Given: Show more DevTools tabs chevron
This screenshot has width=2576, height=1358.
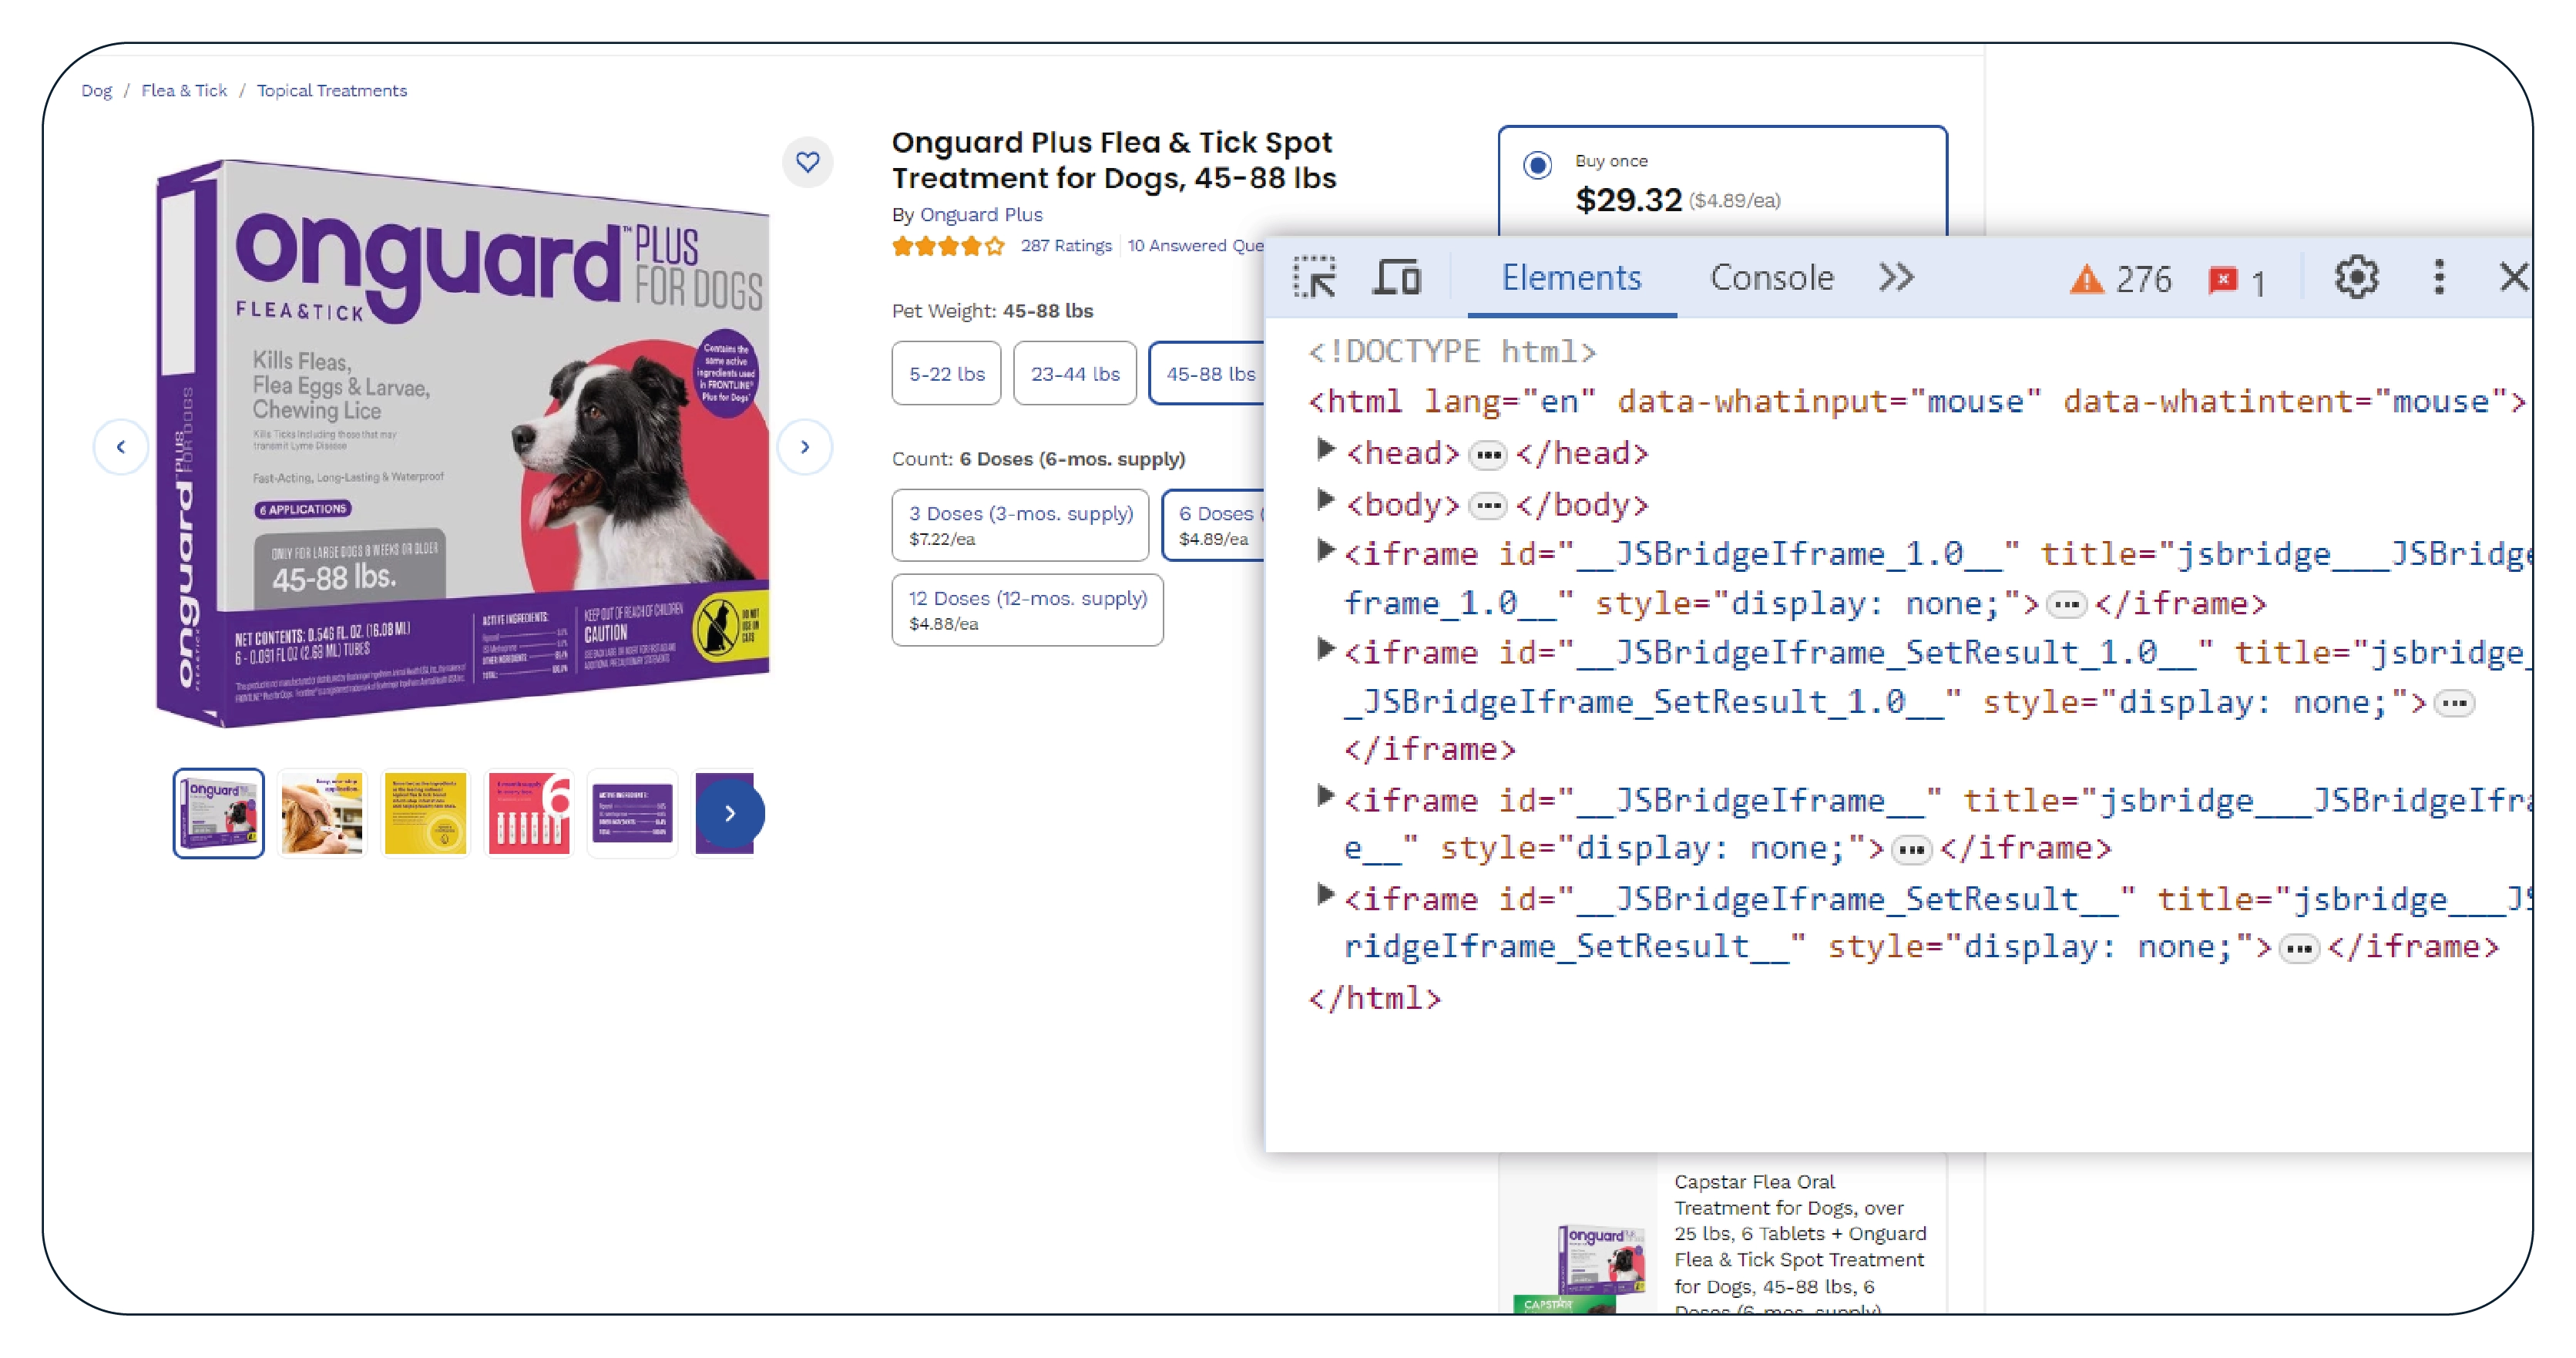Looking at the screenshot, I should click(1895, 277).
